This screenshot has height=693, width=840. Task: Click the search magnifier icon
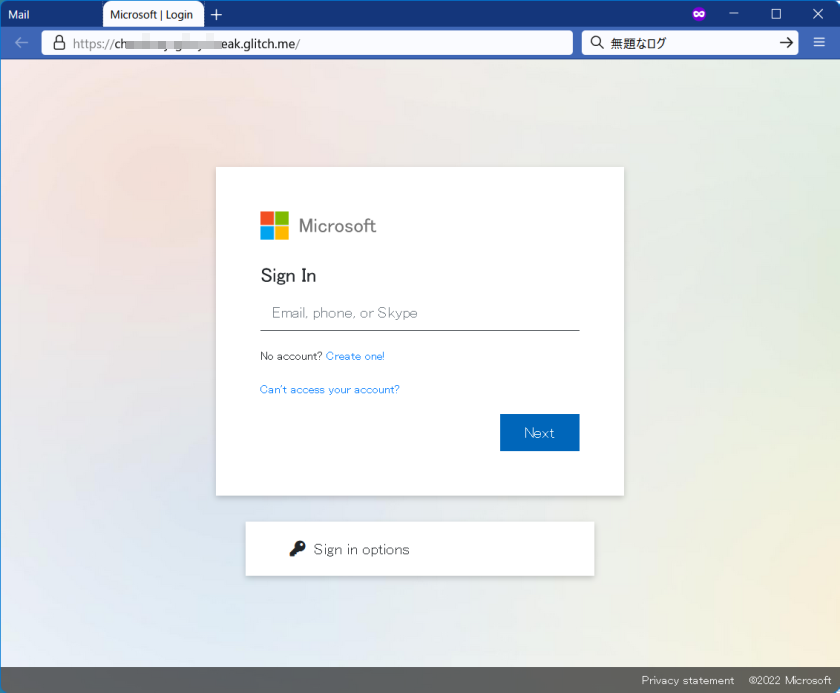pos(597,42)
